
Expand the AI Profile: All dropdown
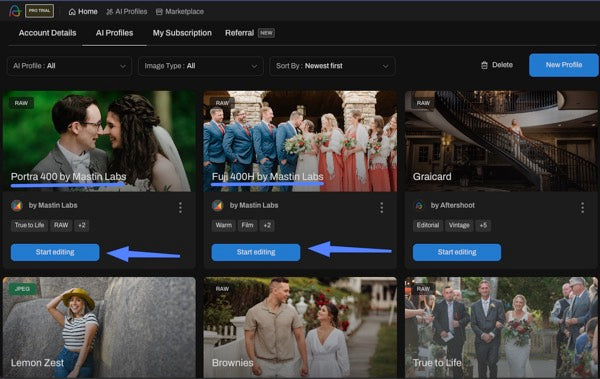[69, 66]
